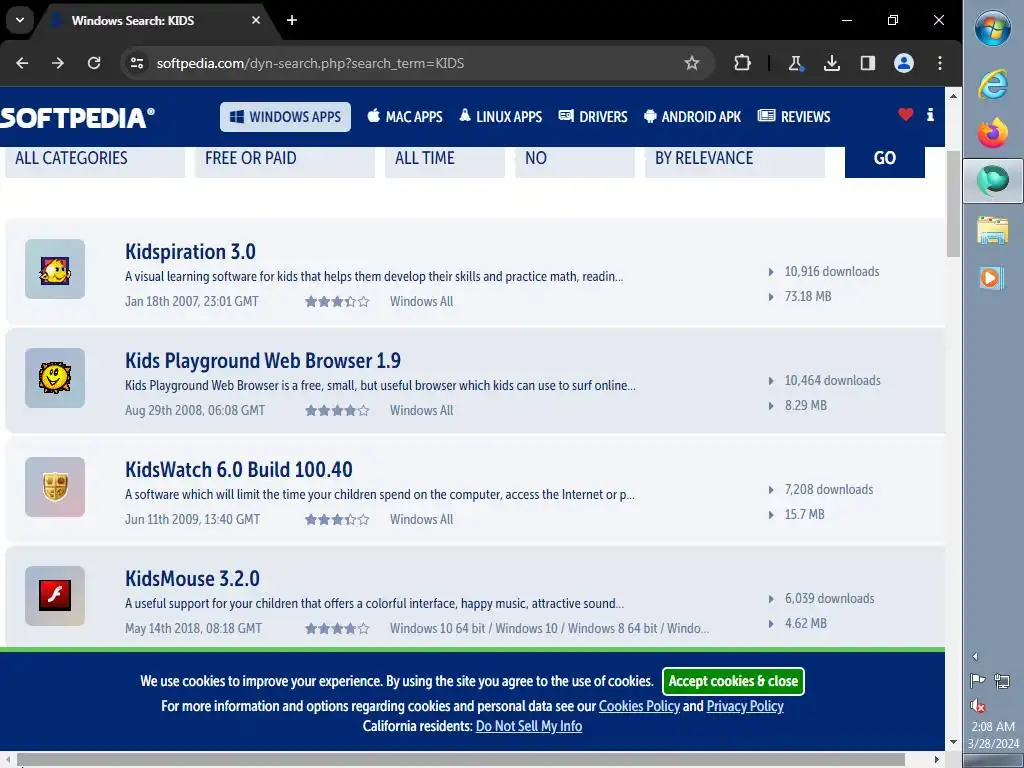Viewport: 1024px width, 768px height.
Task: Go back with the browser back arrow
Action: pos(22,63)
